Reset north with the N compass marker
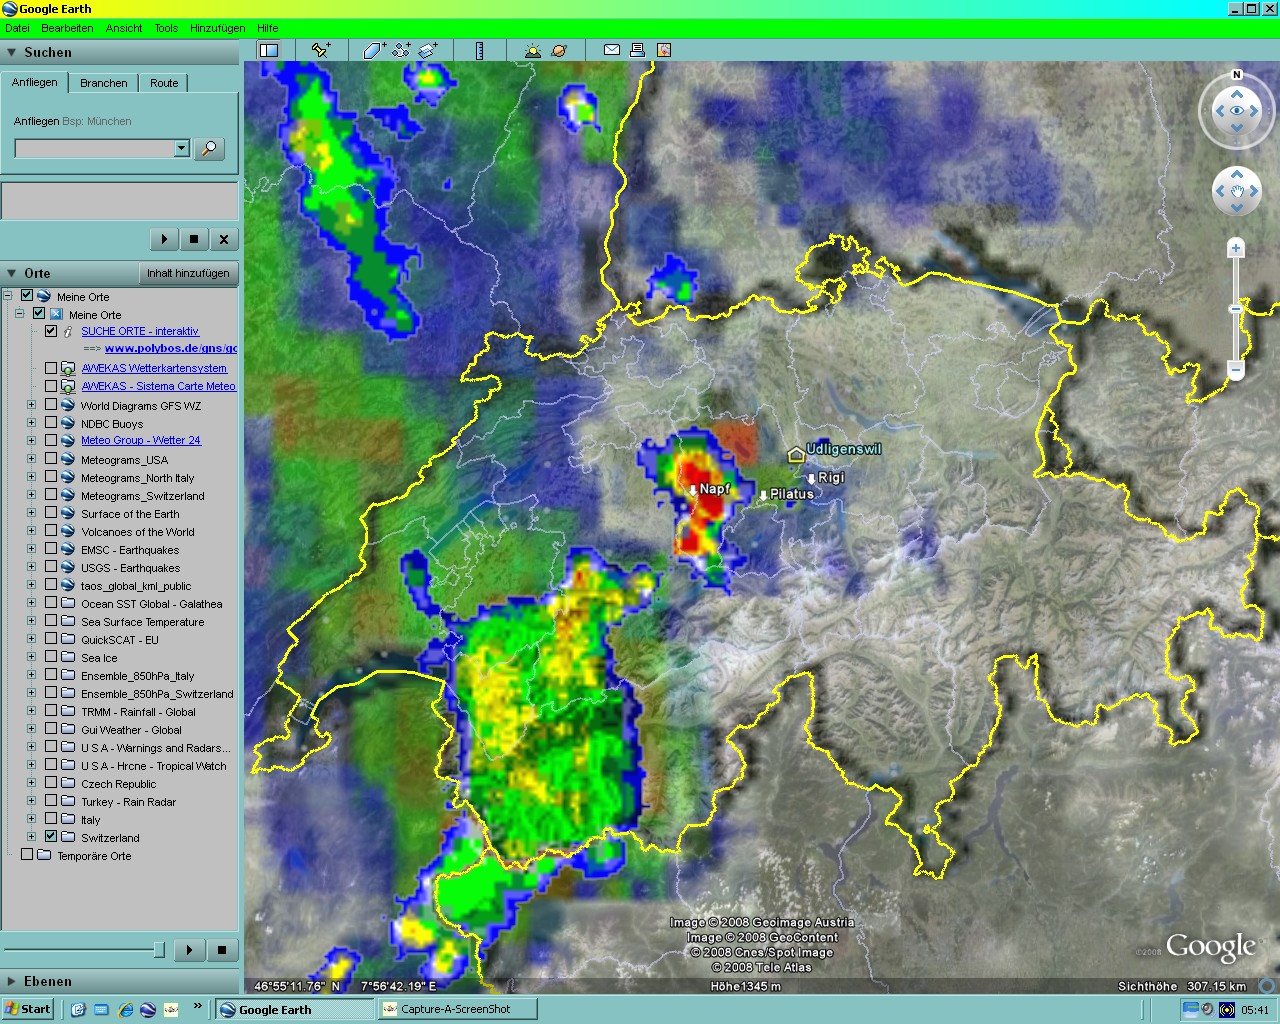The height and width of the screenshot is (1024, 1280). [1237, 75]
